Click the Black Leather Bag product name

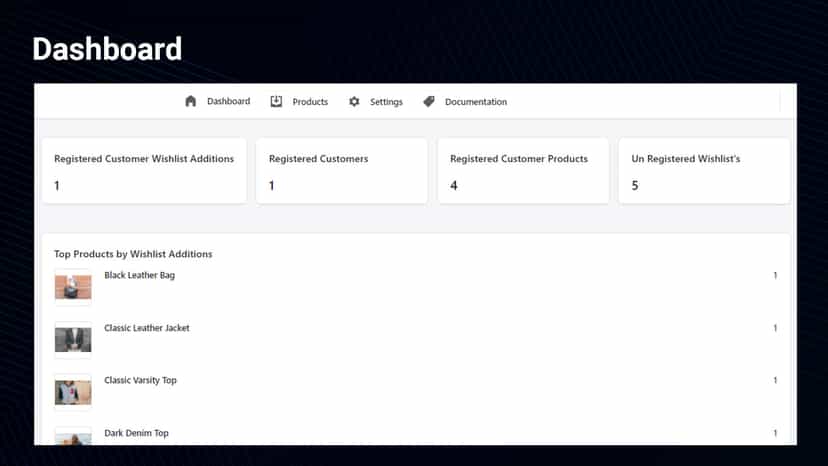click(139, 275)
